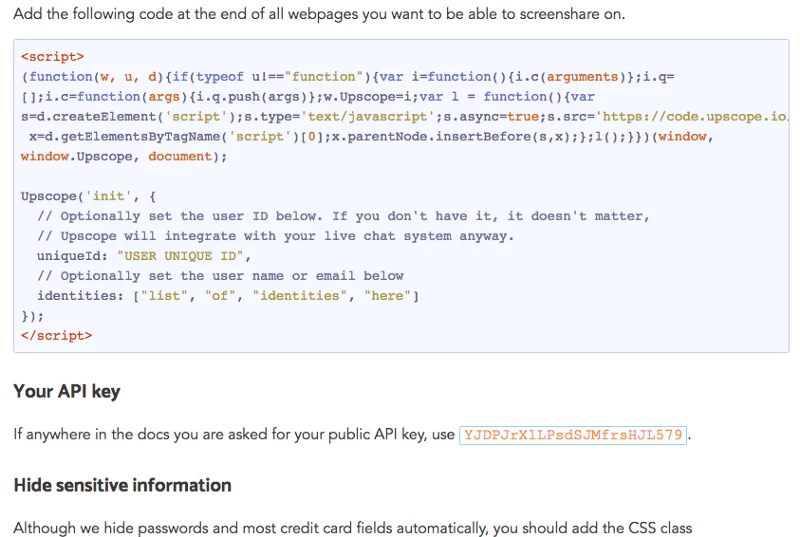
Task: Click the paragraph about hiding passwords
Action: pyautogui.click(x=352, y=527)
